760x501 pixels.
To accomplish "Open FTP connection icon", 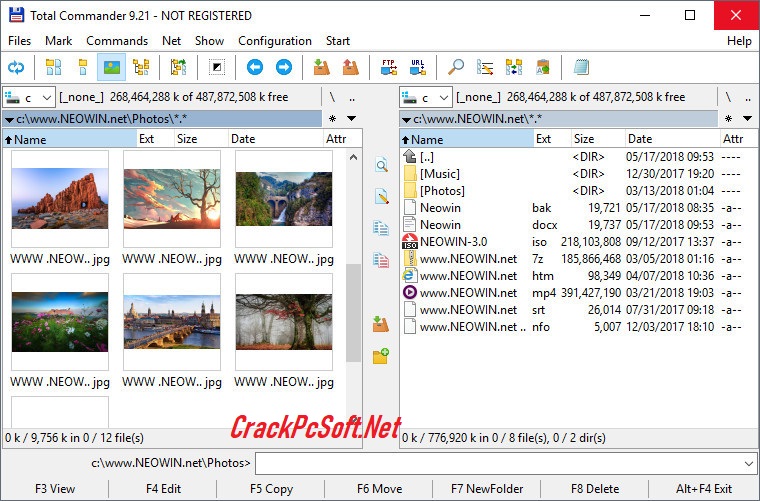I will coord(389,67).
